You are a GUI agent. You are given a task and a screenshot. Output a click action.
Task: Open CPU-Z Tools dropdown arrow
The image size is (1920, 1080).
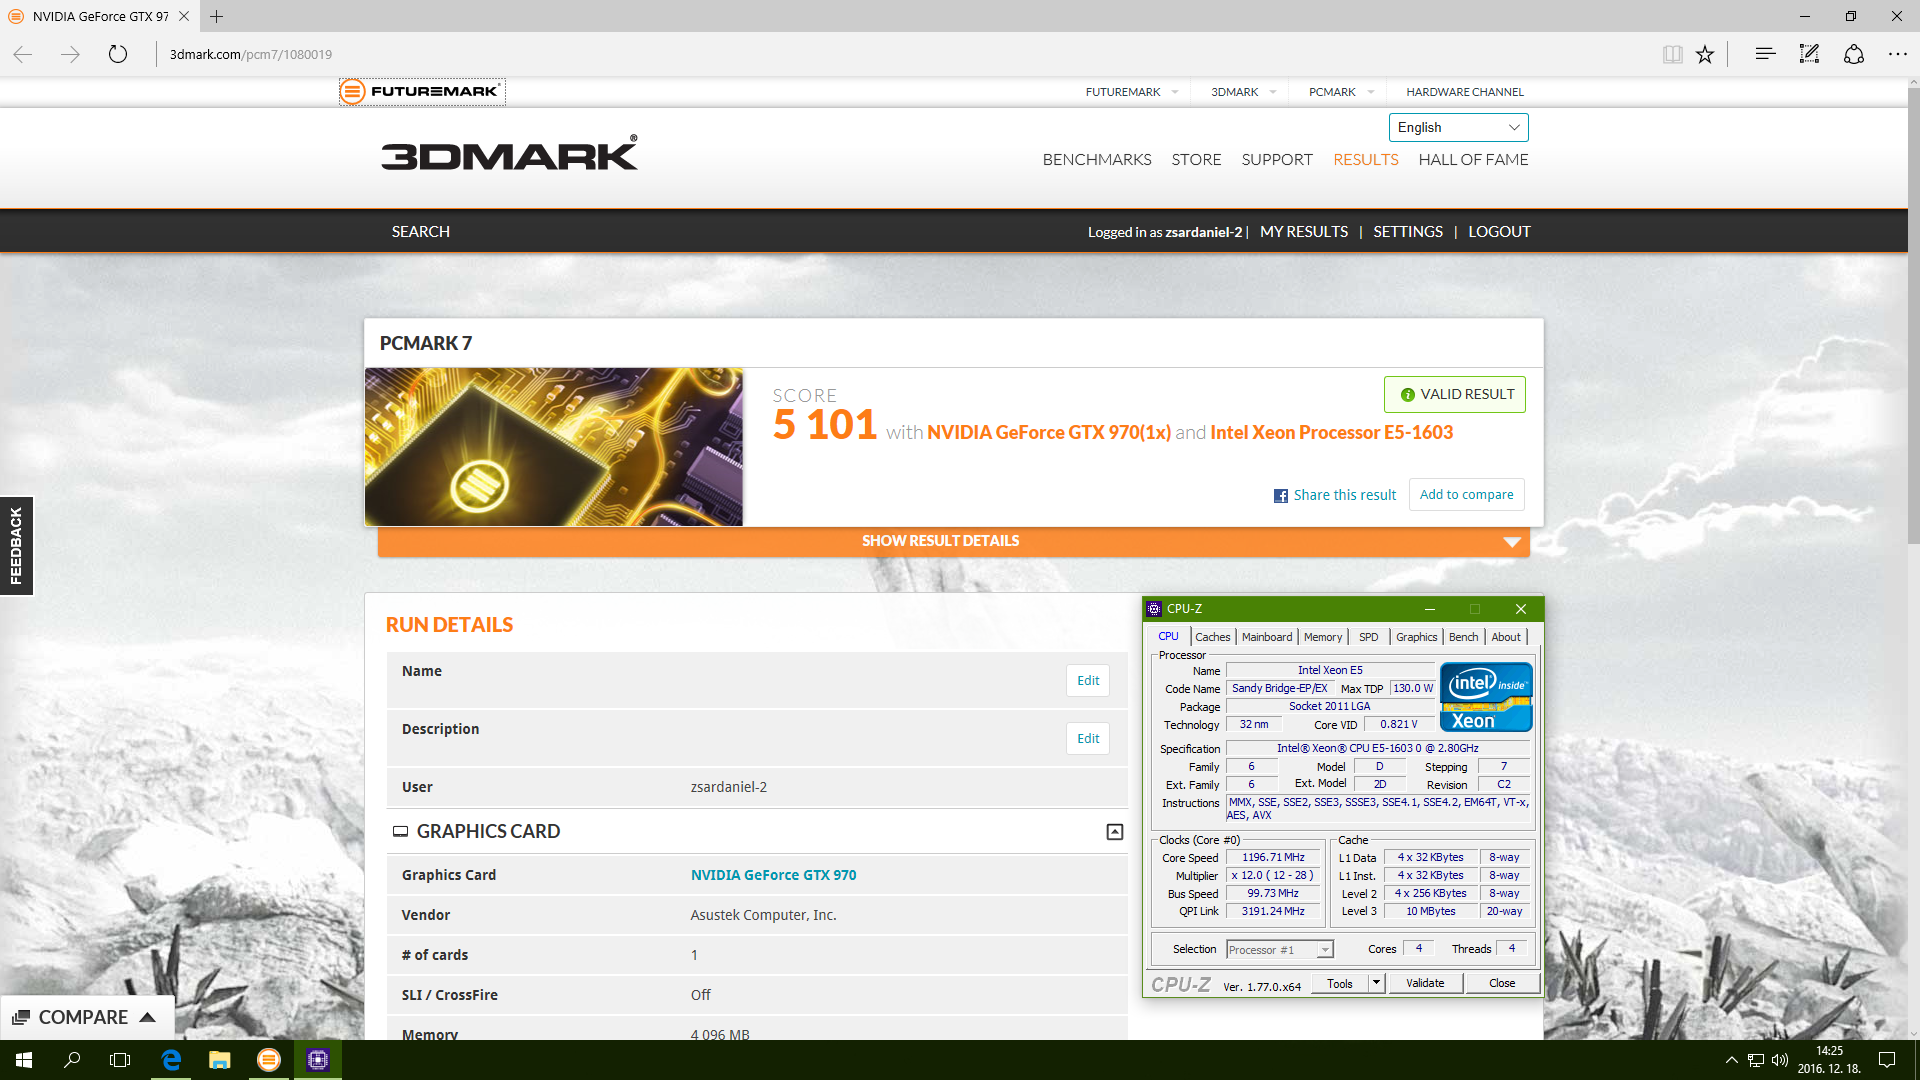[1377, 983]
